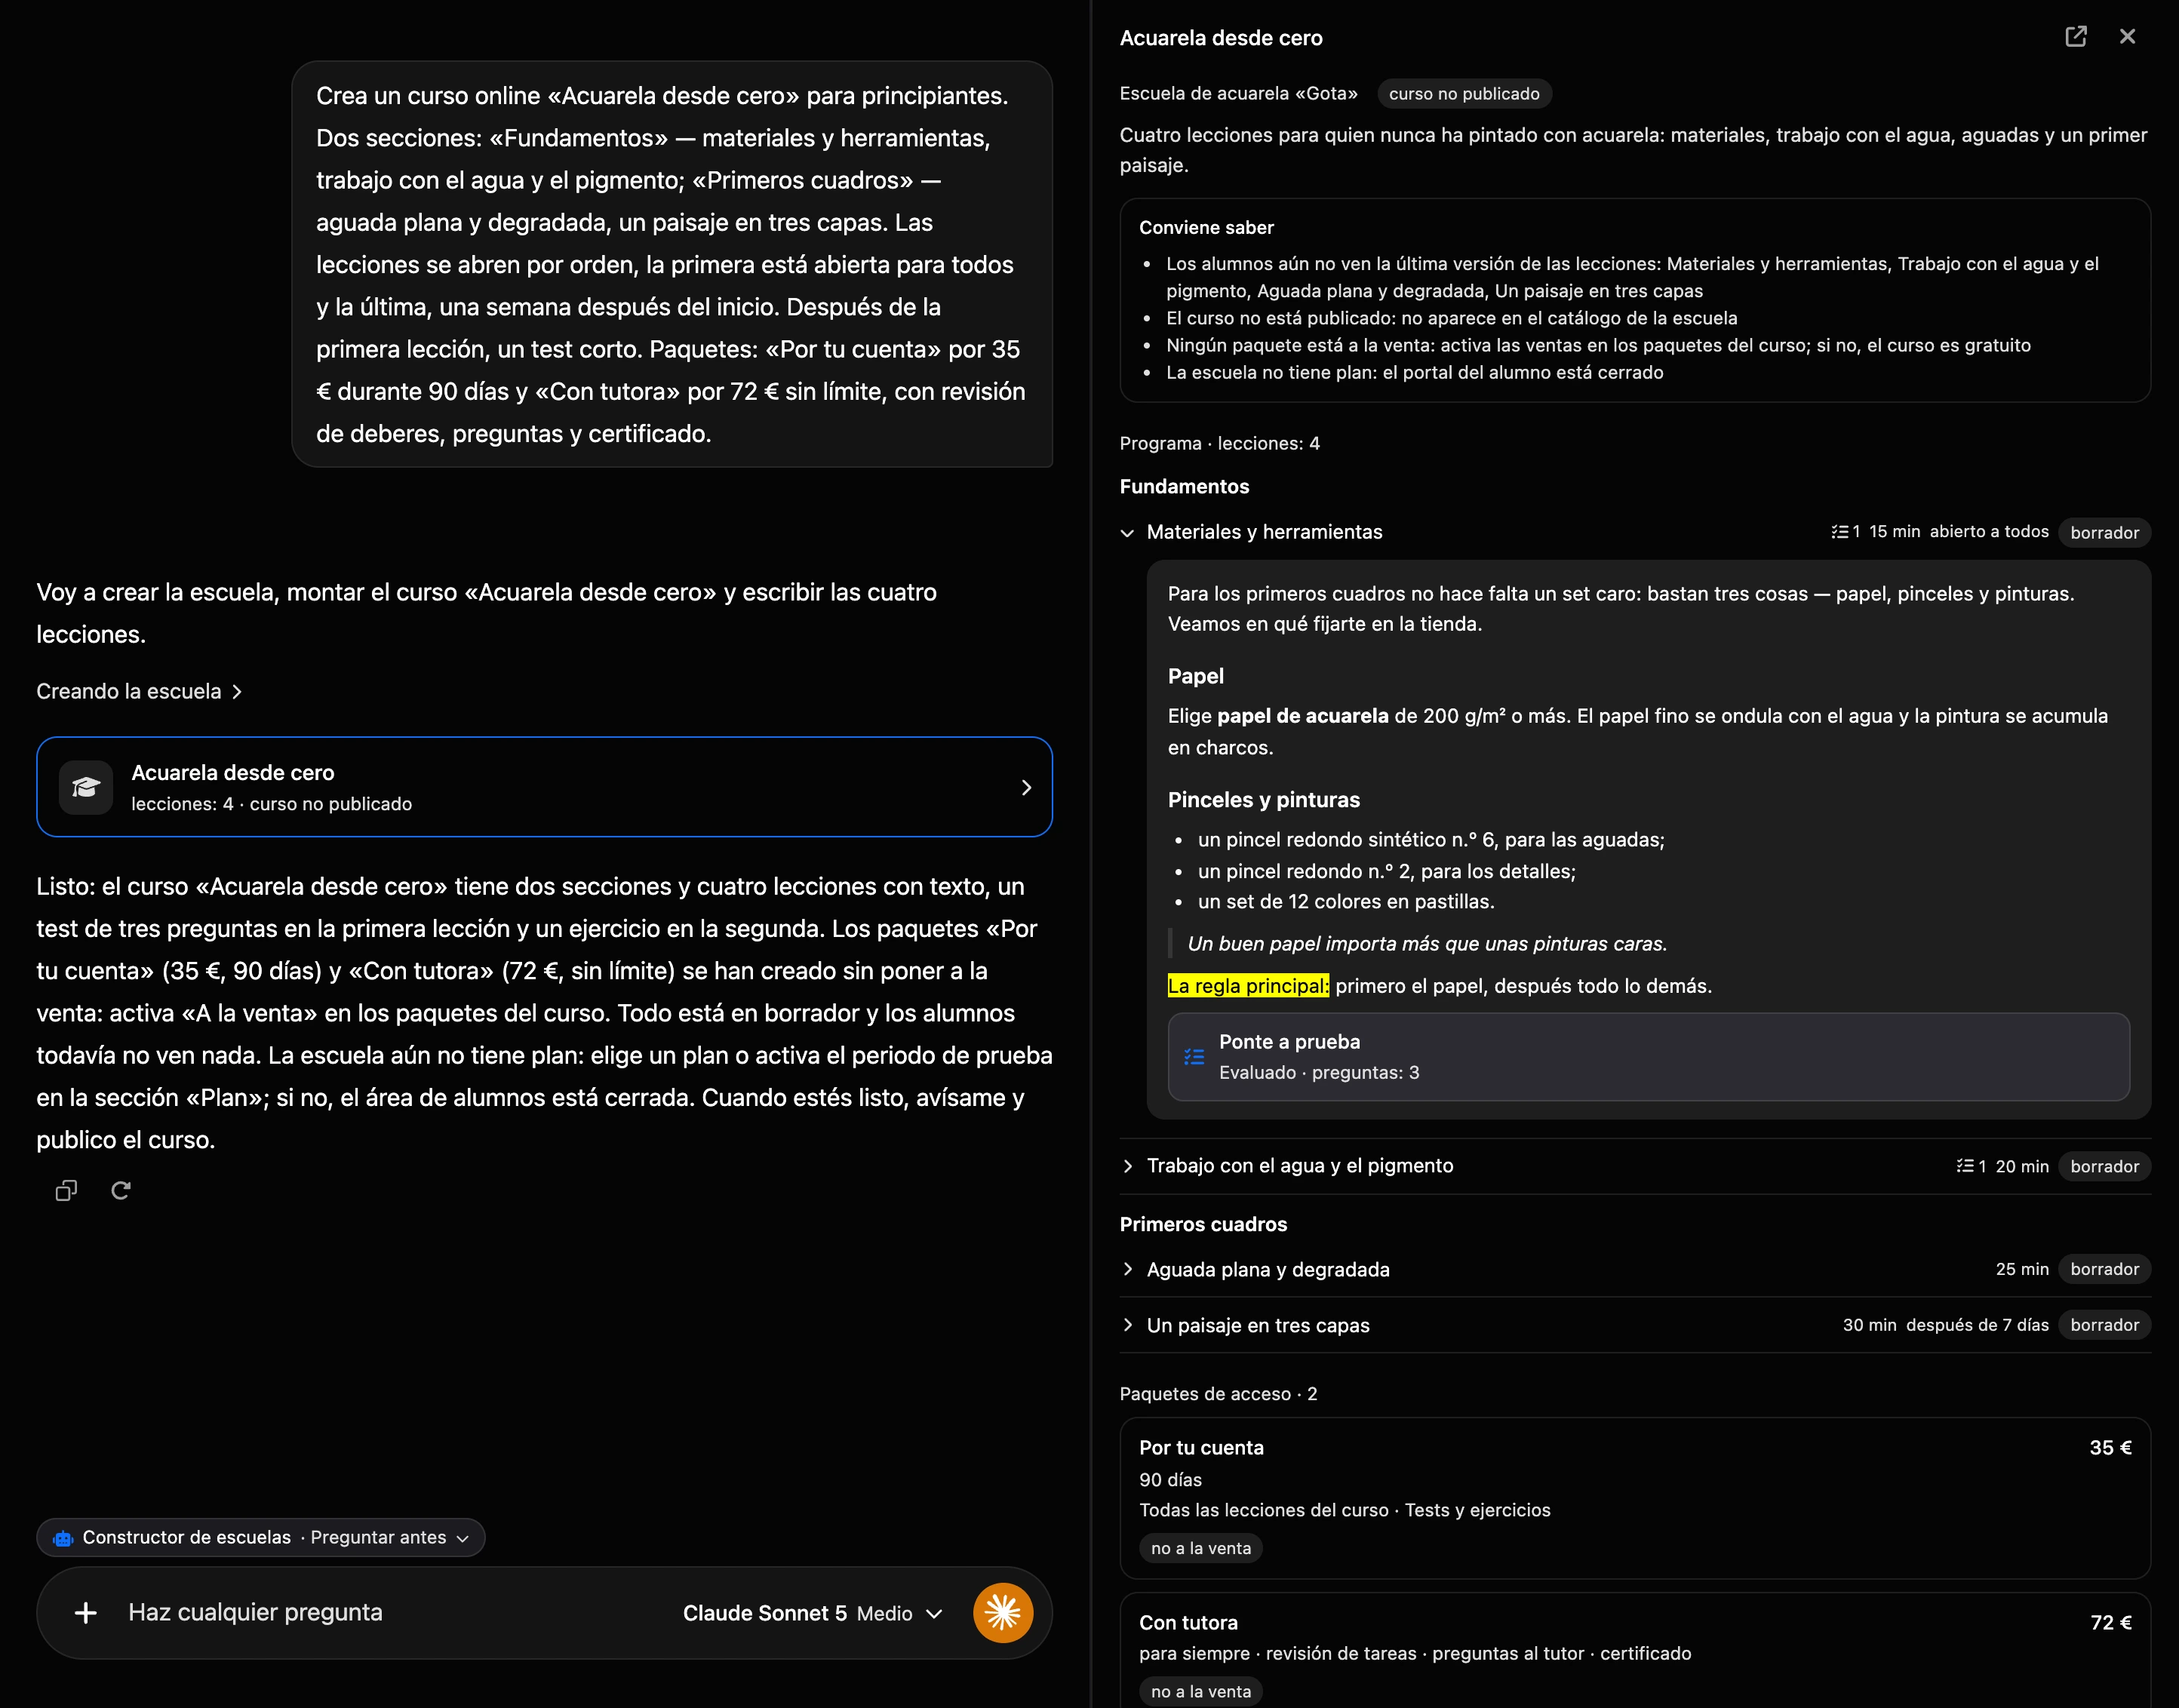This screenshot has height=1708, width=2179.
Task: Click the 35 € price
Action: click(2110, 1448)
